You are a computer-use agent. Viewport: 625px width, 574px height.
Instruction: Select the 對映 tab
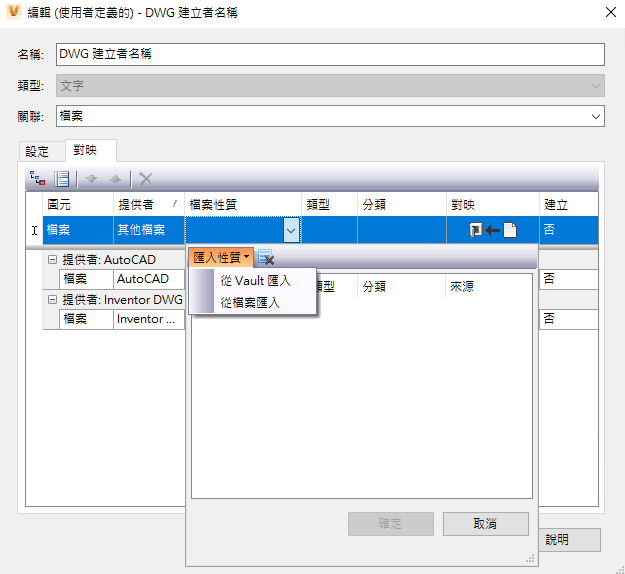(90, 150)
